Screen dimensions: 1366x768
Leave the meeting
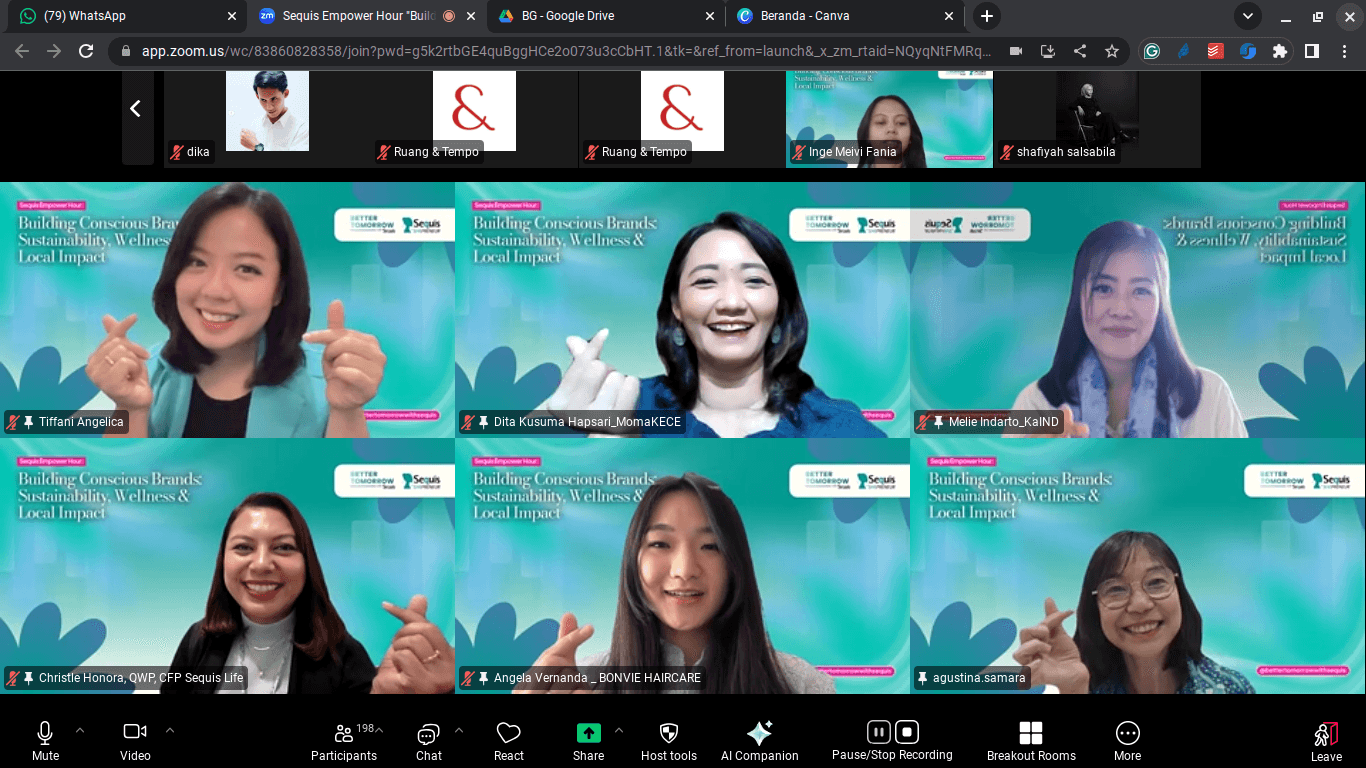coord(1326,741)
